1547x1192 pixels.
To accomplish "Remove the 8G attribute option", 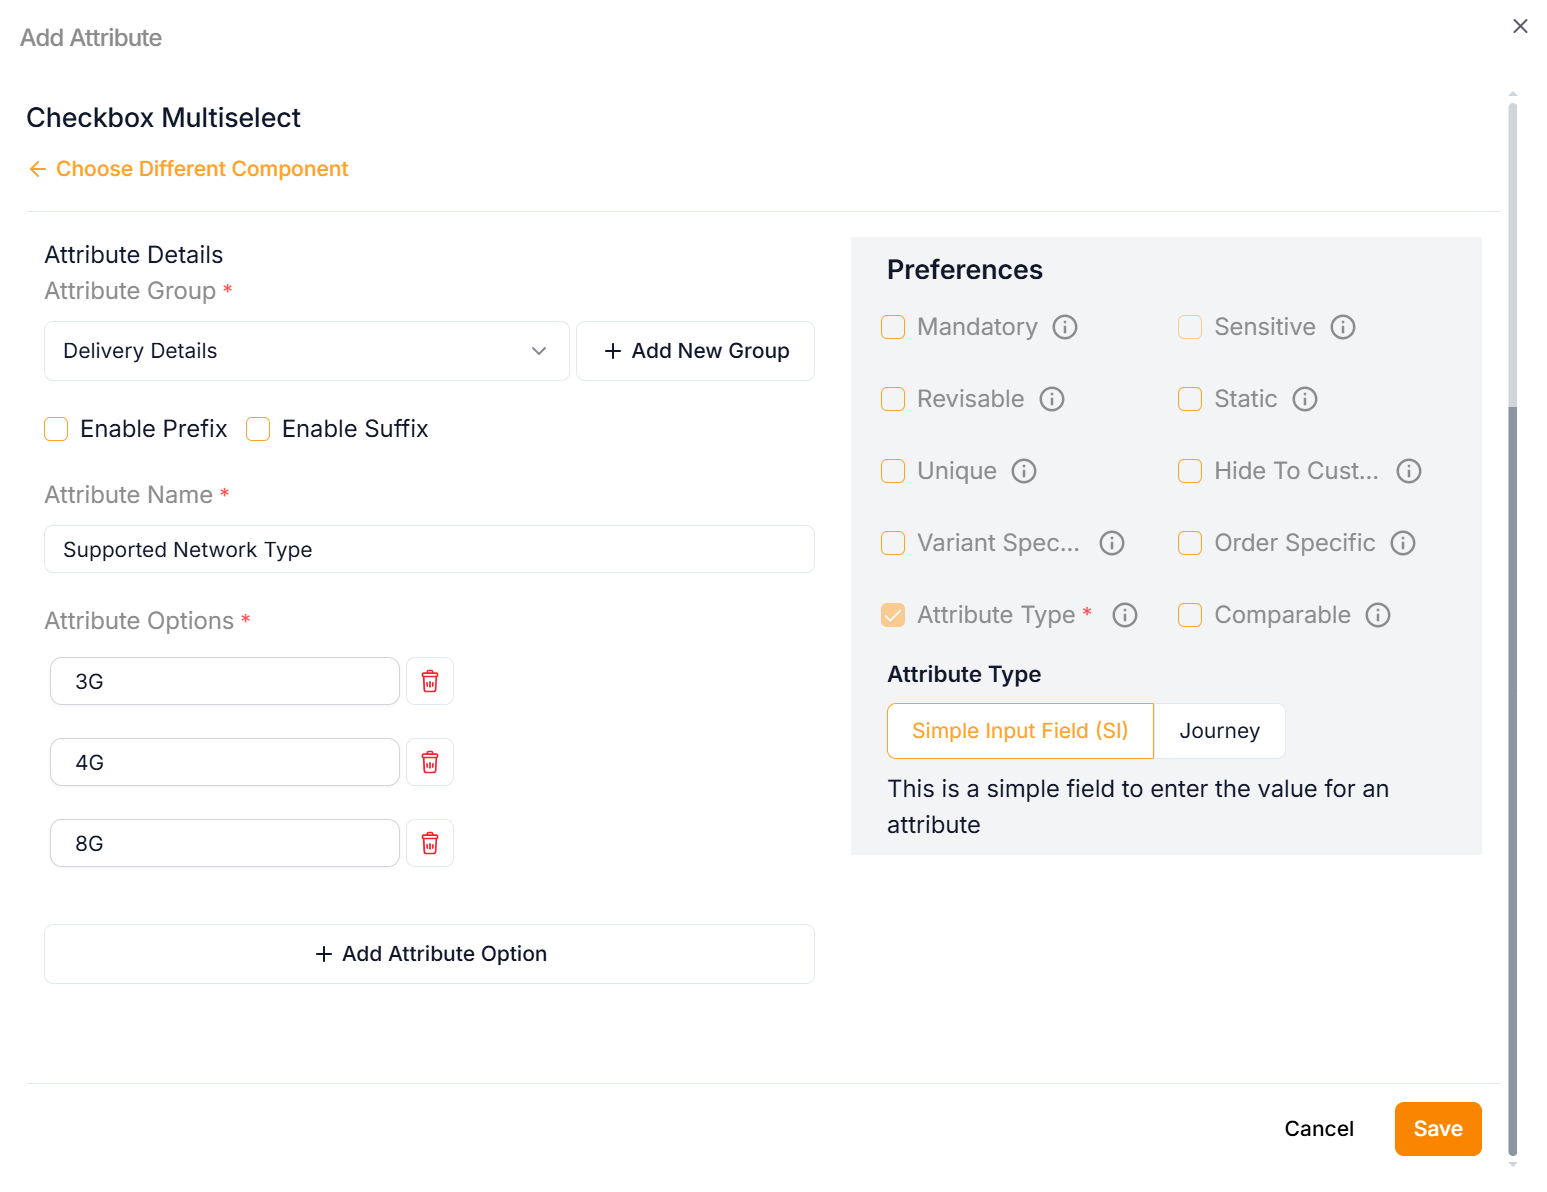I will [430, 843].
